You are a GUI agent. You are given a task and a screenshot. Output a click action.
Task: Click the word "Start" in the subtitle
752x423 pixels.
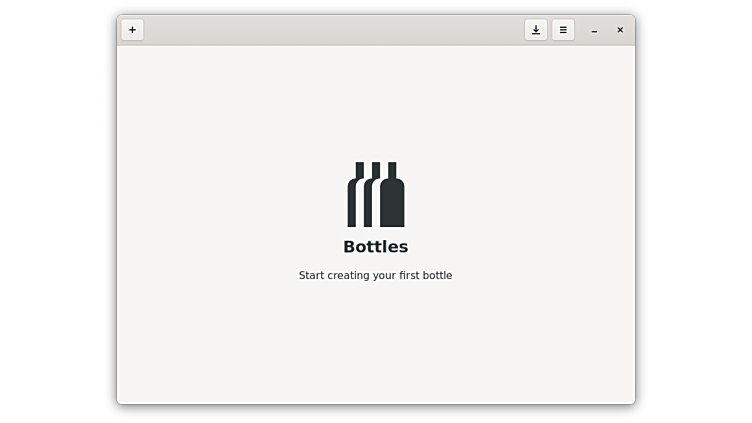pos(313,275)
